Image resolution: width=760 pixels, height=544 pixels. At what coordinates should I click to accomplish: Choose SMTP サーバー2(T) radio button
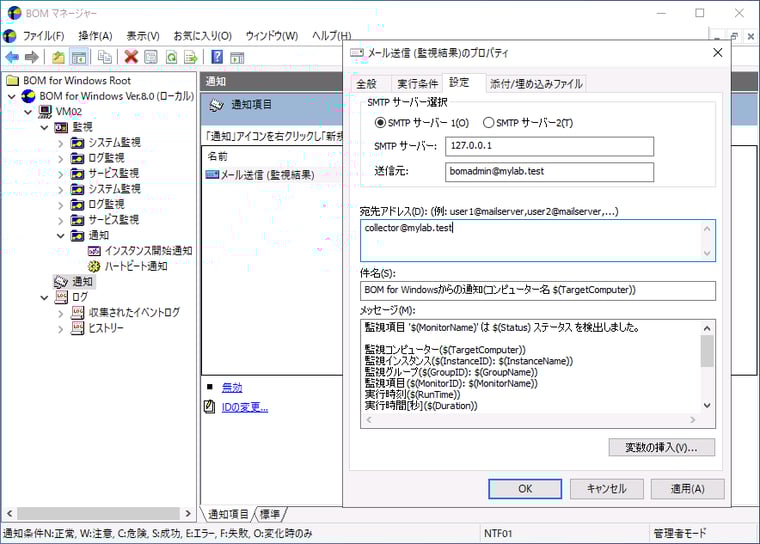[489, 123]
